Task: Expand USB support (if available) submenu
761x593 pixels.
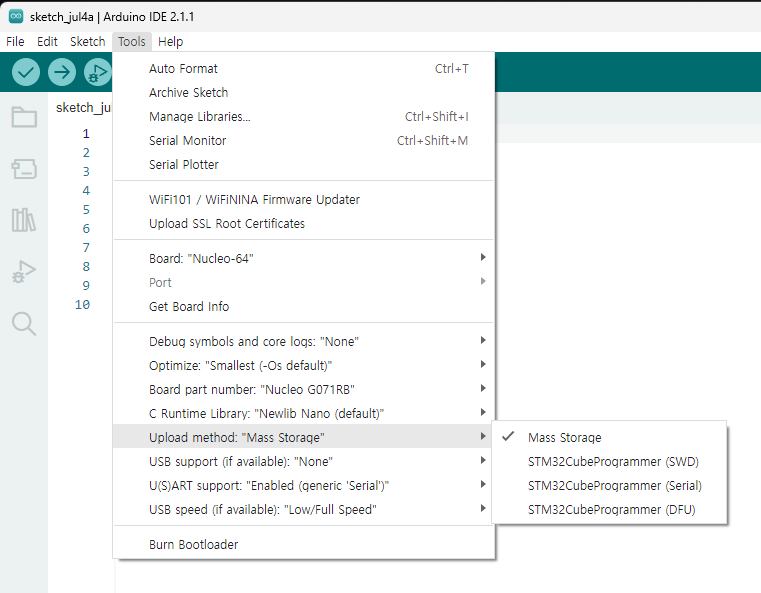Action: coord(304,461)
